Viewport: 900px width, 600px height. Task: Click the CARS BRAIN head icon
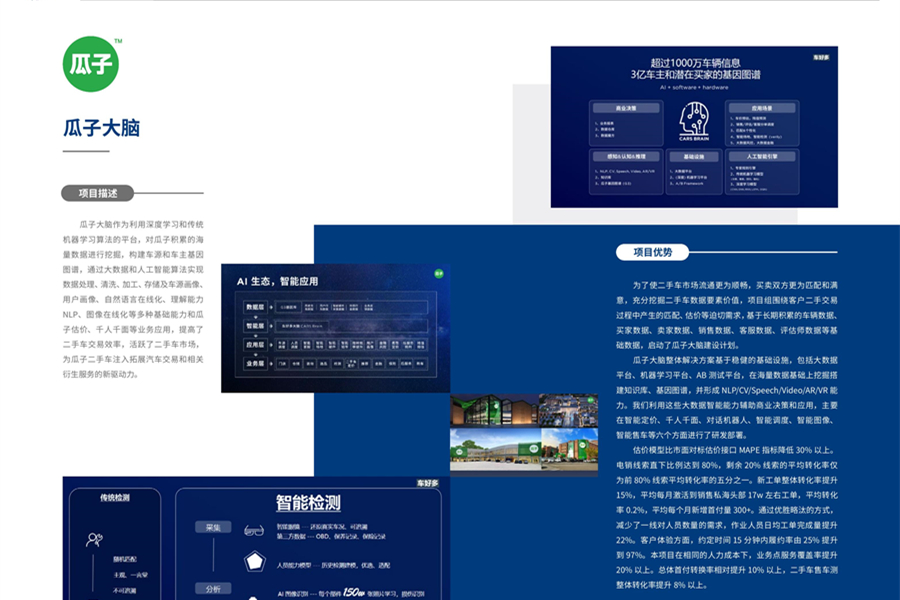tap(694, 121)
